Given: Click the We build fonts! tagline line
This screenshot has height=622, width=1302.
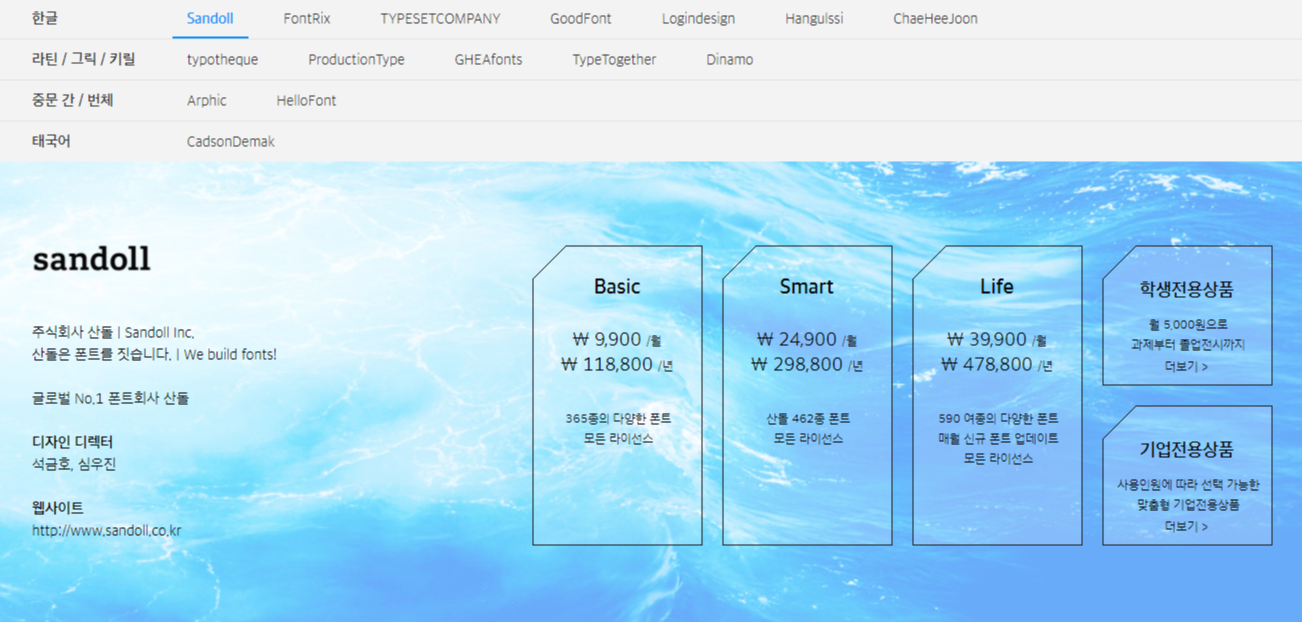Looking at the screenshot, I should (154, 355).
